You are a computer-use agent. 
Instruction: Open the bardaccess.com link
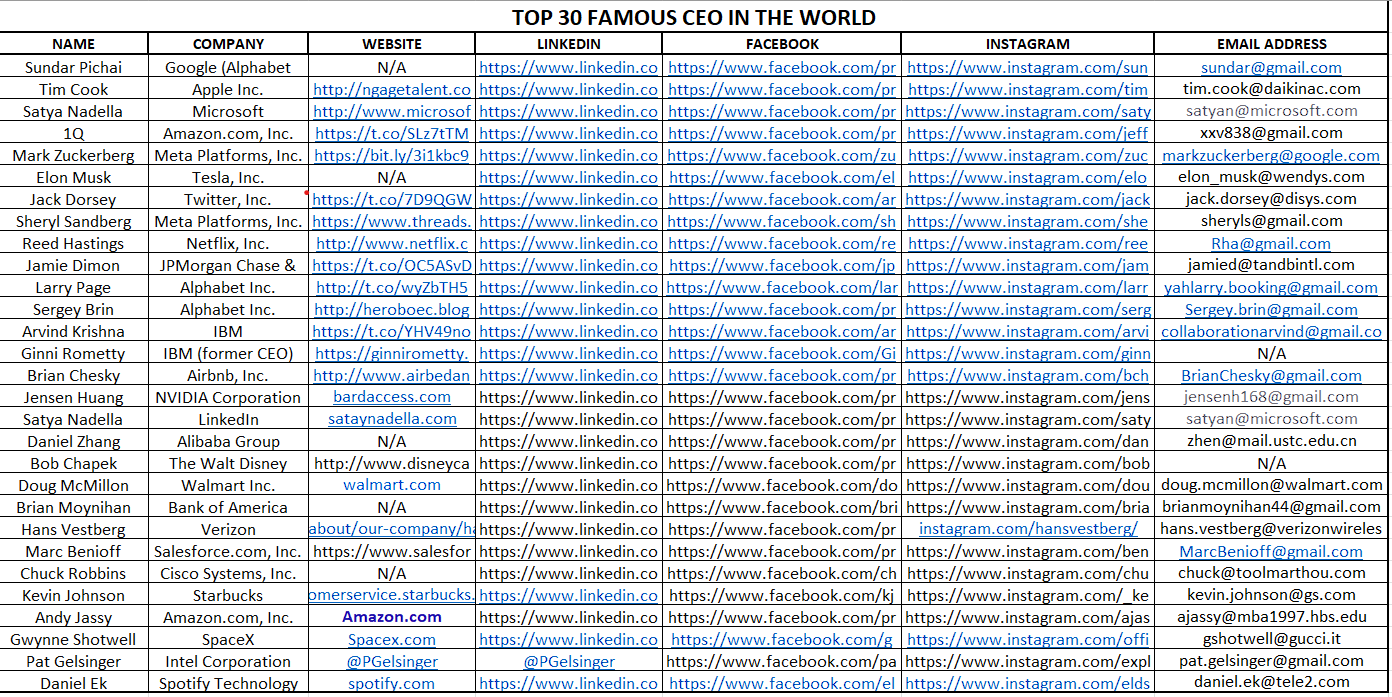pyautogui.click(x=392, y=397)
